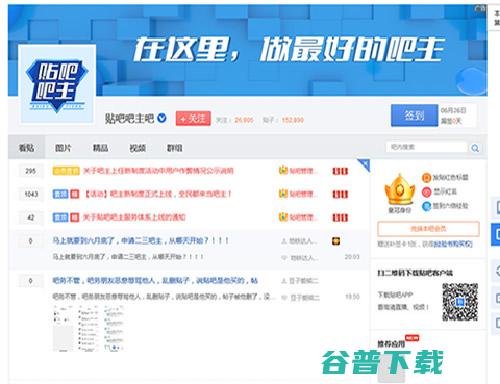Click the red level badge in the 1043-reply row
The width and height of the screenshot is (500, 384).
[340, 194]
